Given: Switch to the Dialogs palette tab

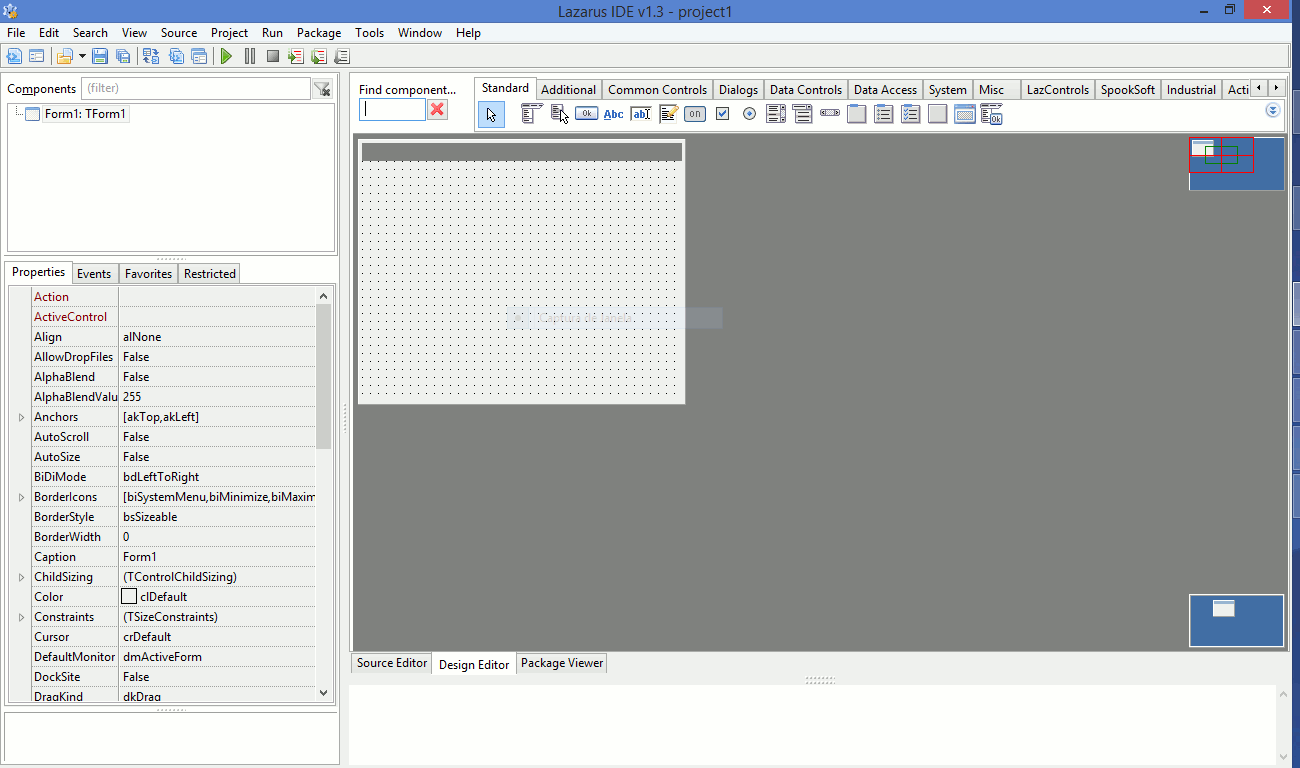Looking at the screenshot, I should 738,90.
